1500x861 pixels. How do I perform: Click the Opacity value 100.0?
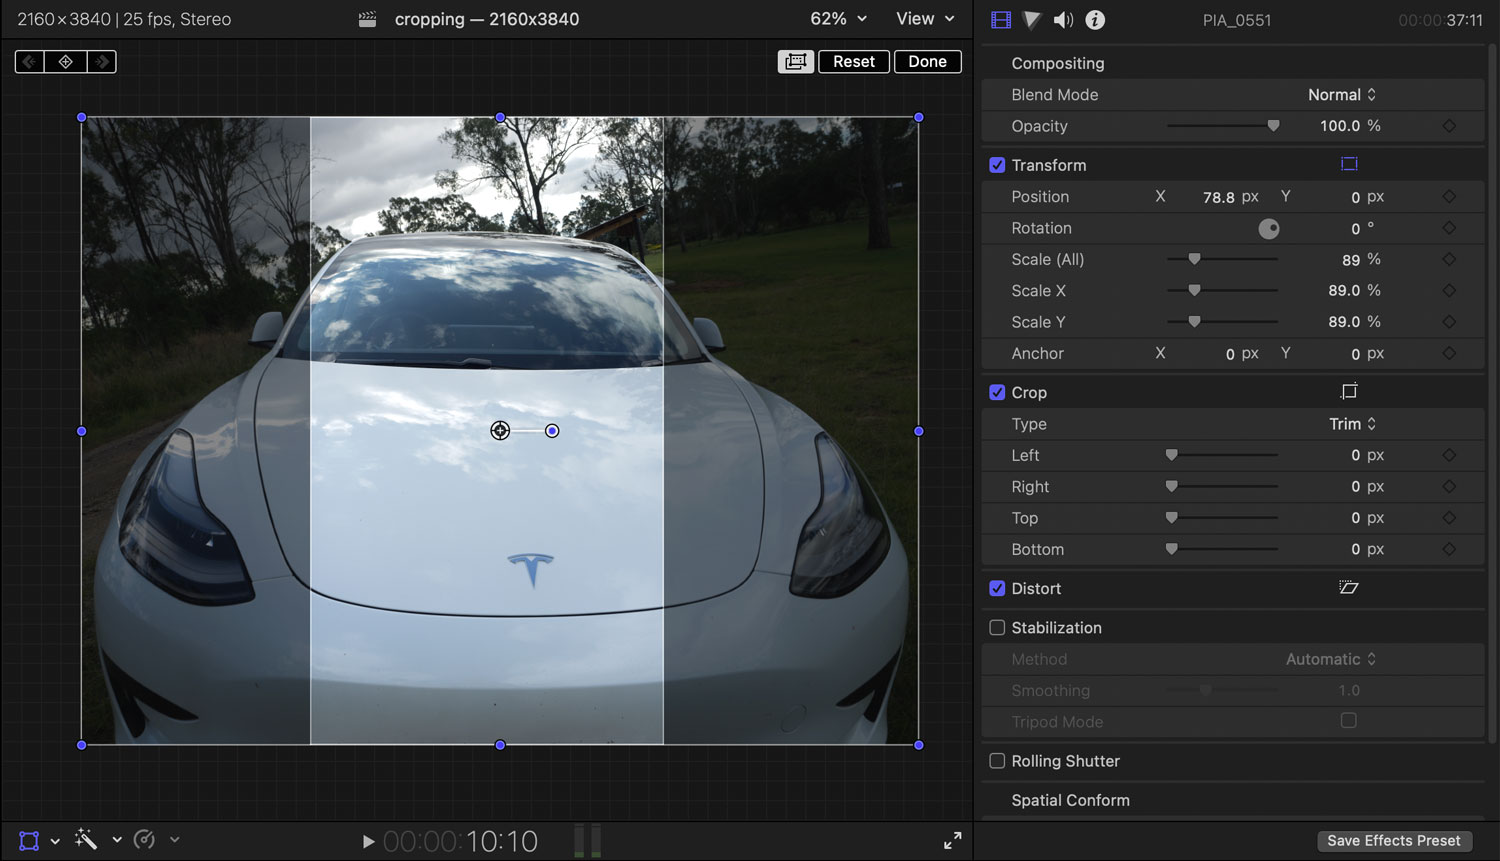[1340, 126]
